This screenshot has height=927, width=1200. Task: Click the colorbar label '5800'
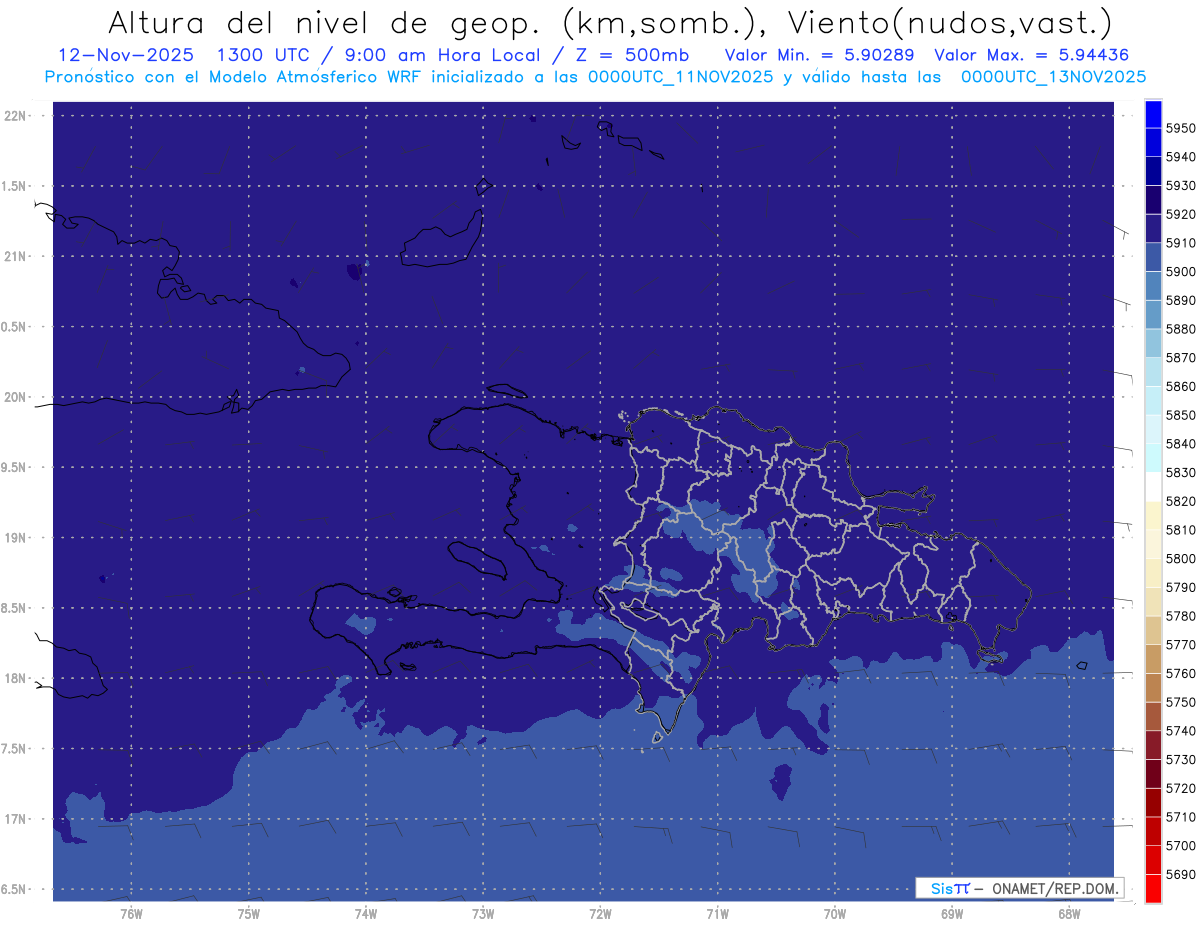point(1180,559)
